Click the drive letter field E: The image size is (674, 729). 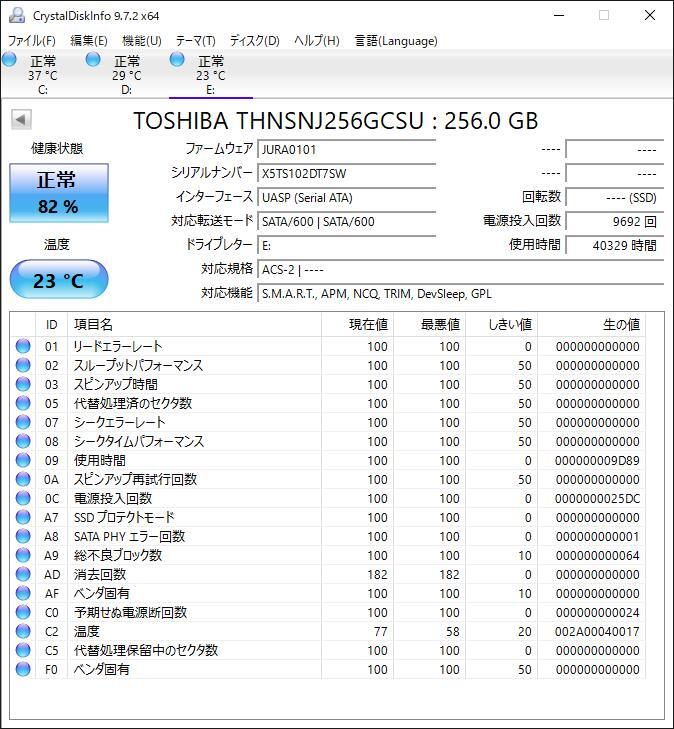(347, 245)
